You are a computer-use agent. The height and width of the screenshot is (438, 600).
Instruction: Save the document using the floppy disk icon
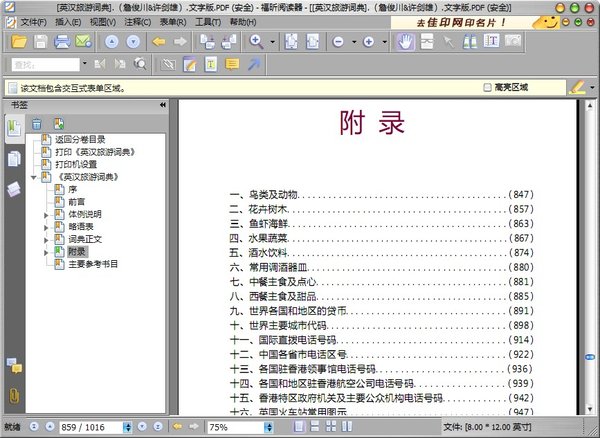(40, 41)
